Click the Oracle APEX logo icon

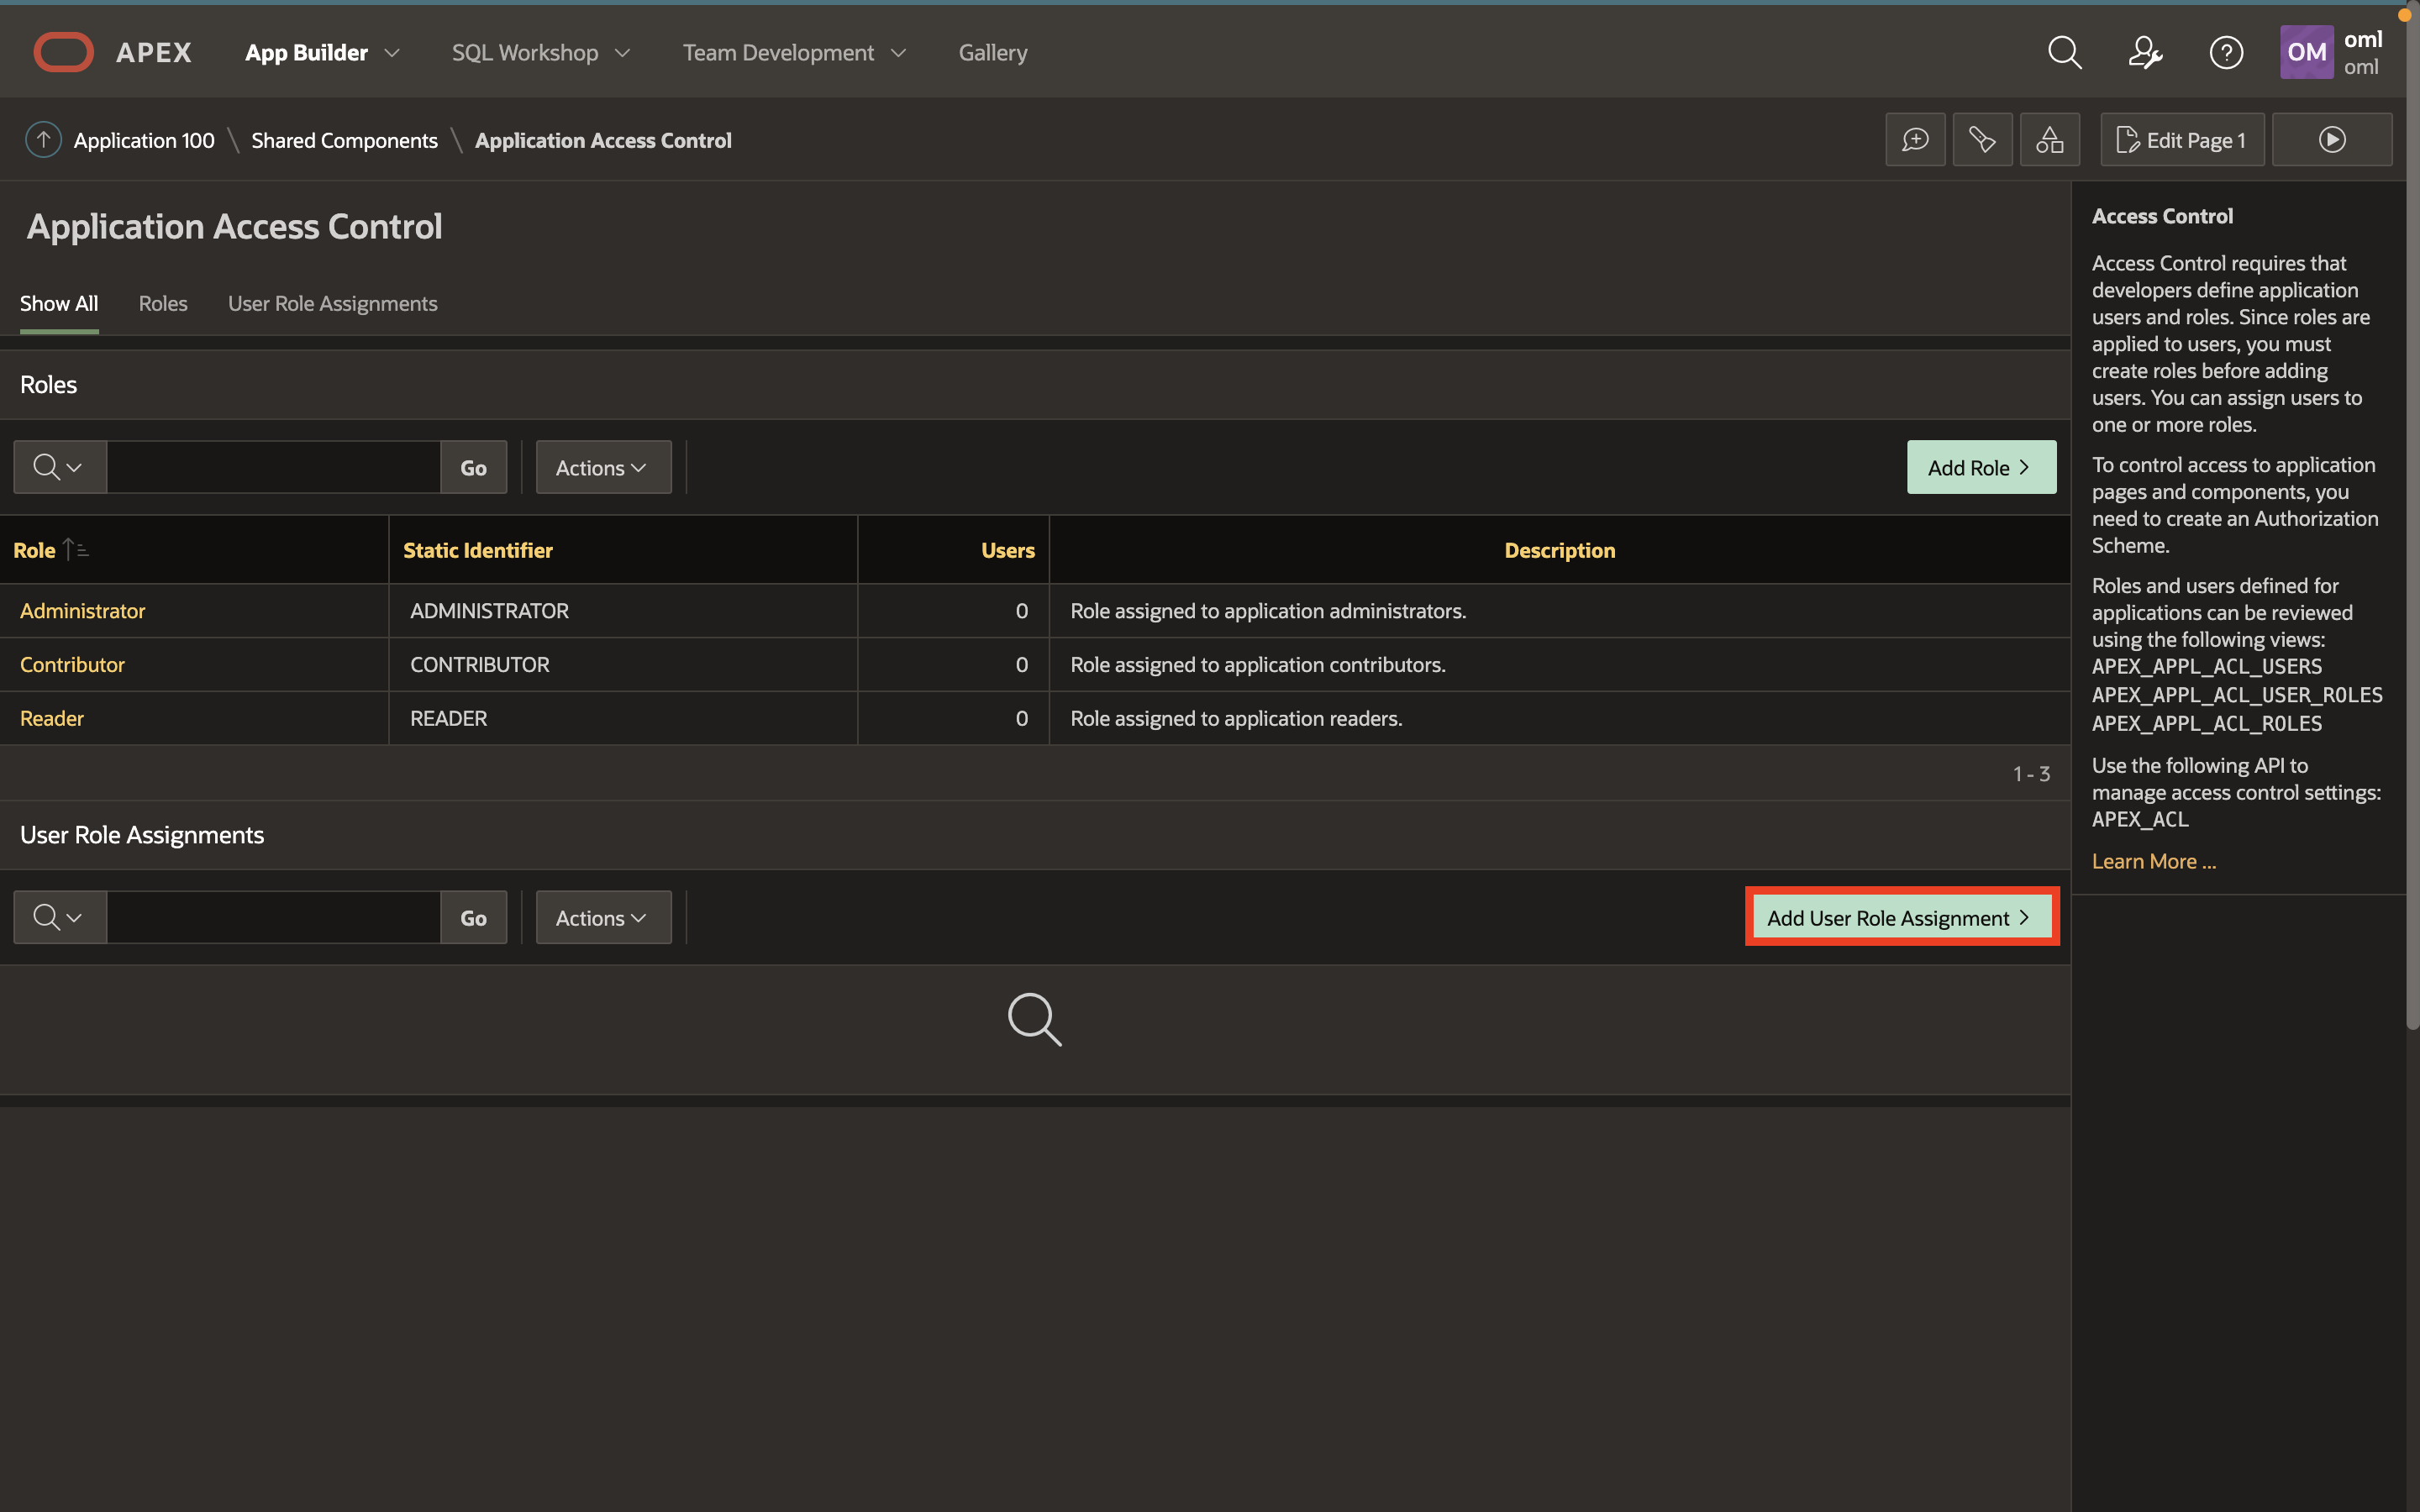(x=63, y=52)
